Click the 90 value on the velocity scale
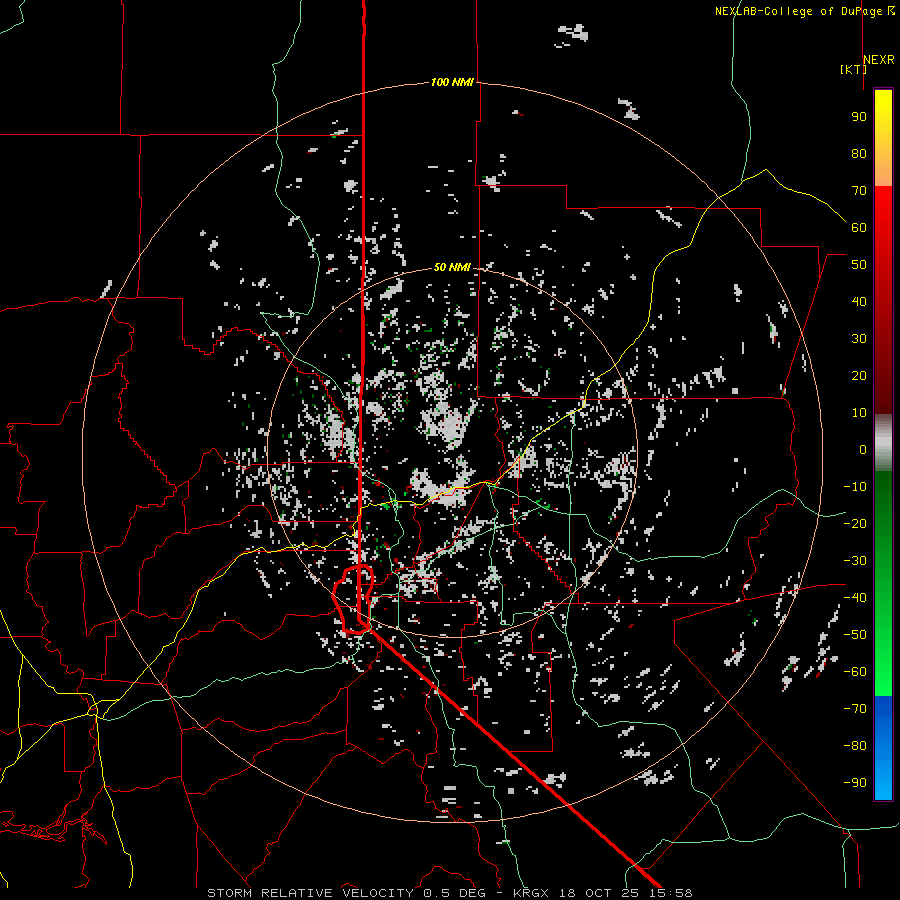 (x=859, y=117)
